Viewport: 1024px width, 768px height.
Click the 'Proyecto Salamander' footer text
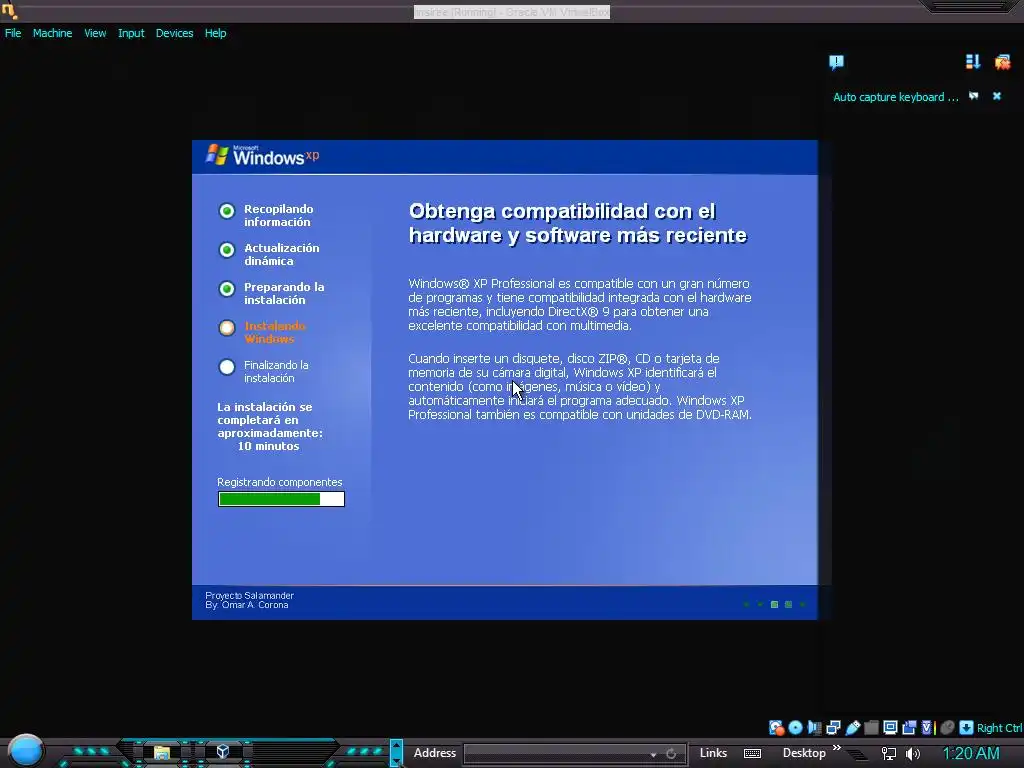click(249, 596)
